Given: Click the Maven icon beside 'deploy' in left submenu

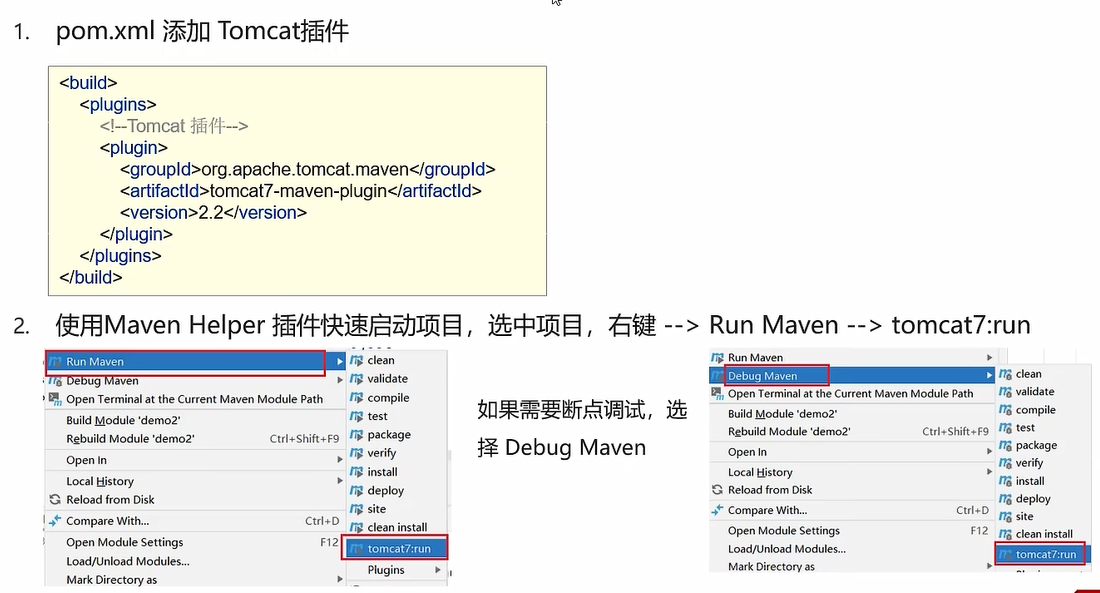Looking at the screenshot, I should [356, 491].
